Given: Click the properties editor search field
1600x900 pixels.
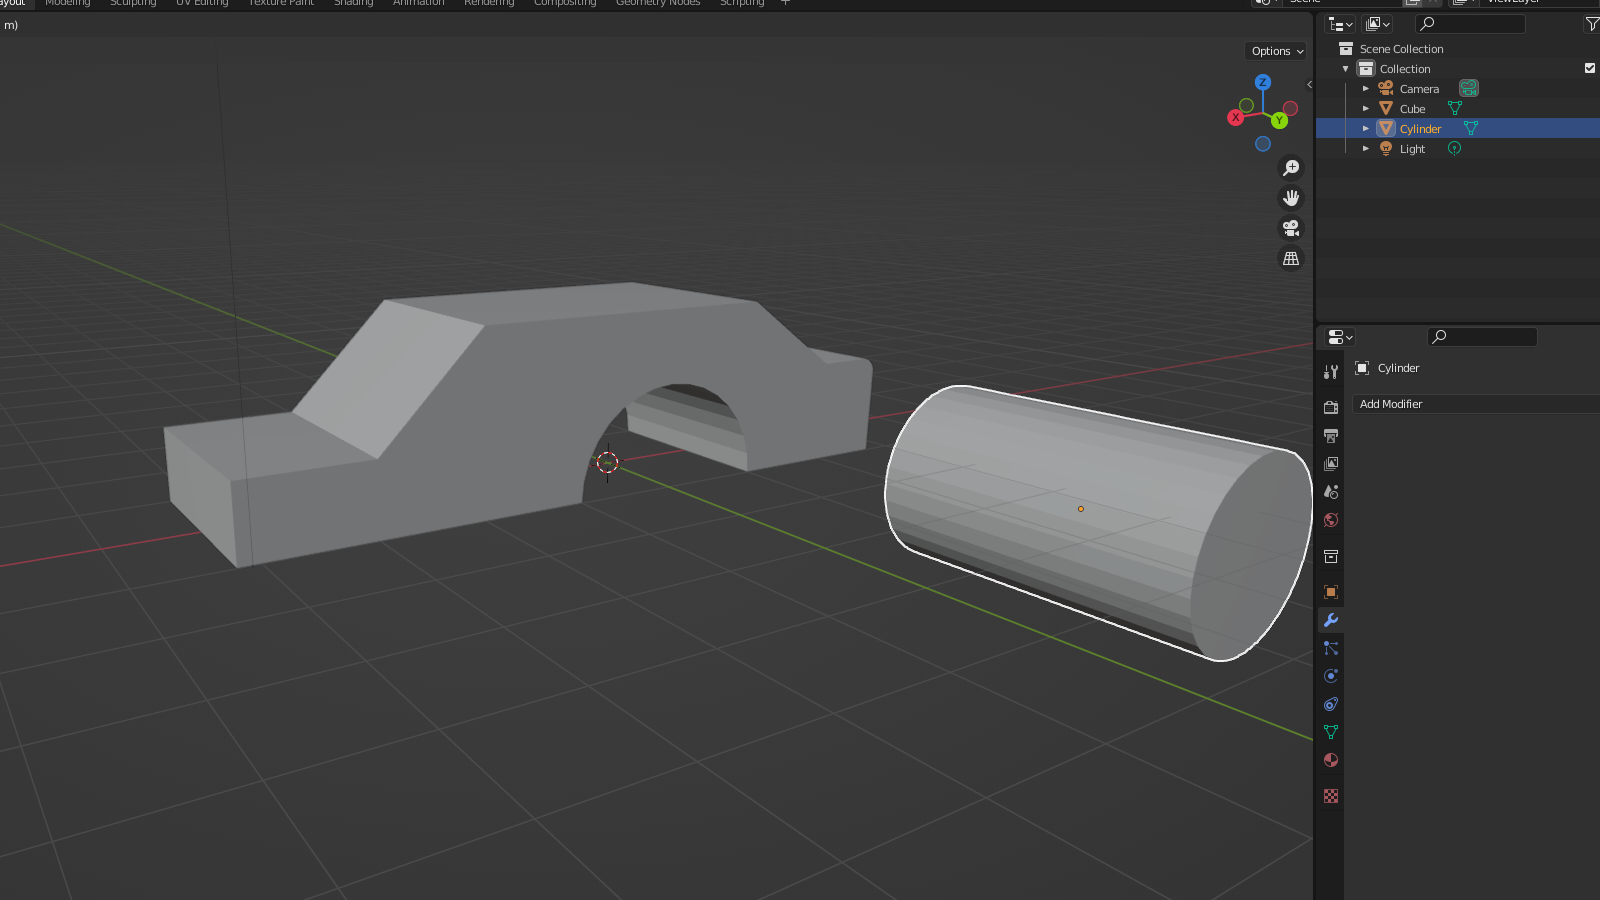Looking at the screenshot, I should 1482,337.
